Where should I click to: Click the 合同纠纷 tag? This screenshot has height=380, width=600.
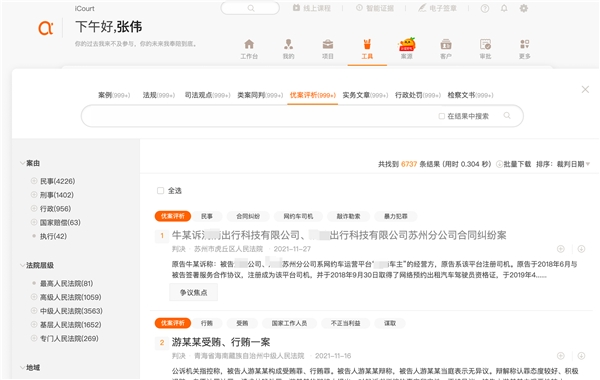coord(248,216)
